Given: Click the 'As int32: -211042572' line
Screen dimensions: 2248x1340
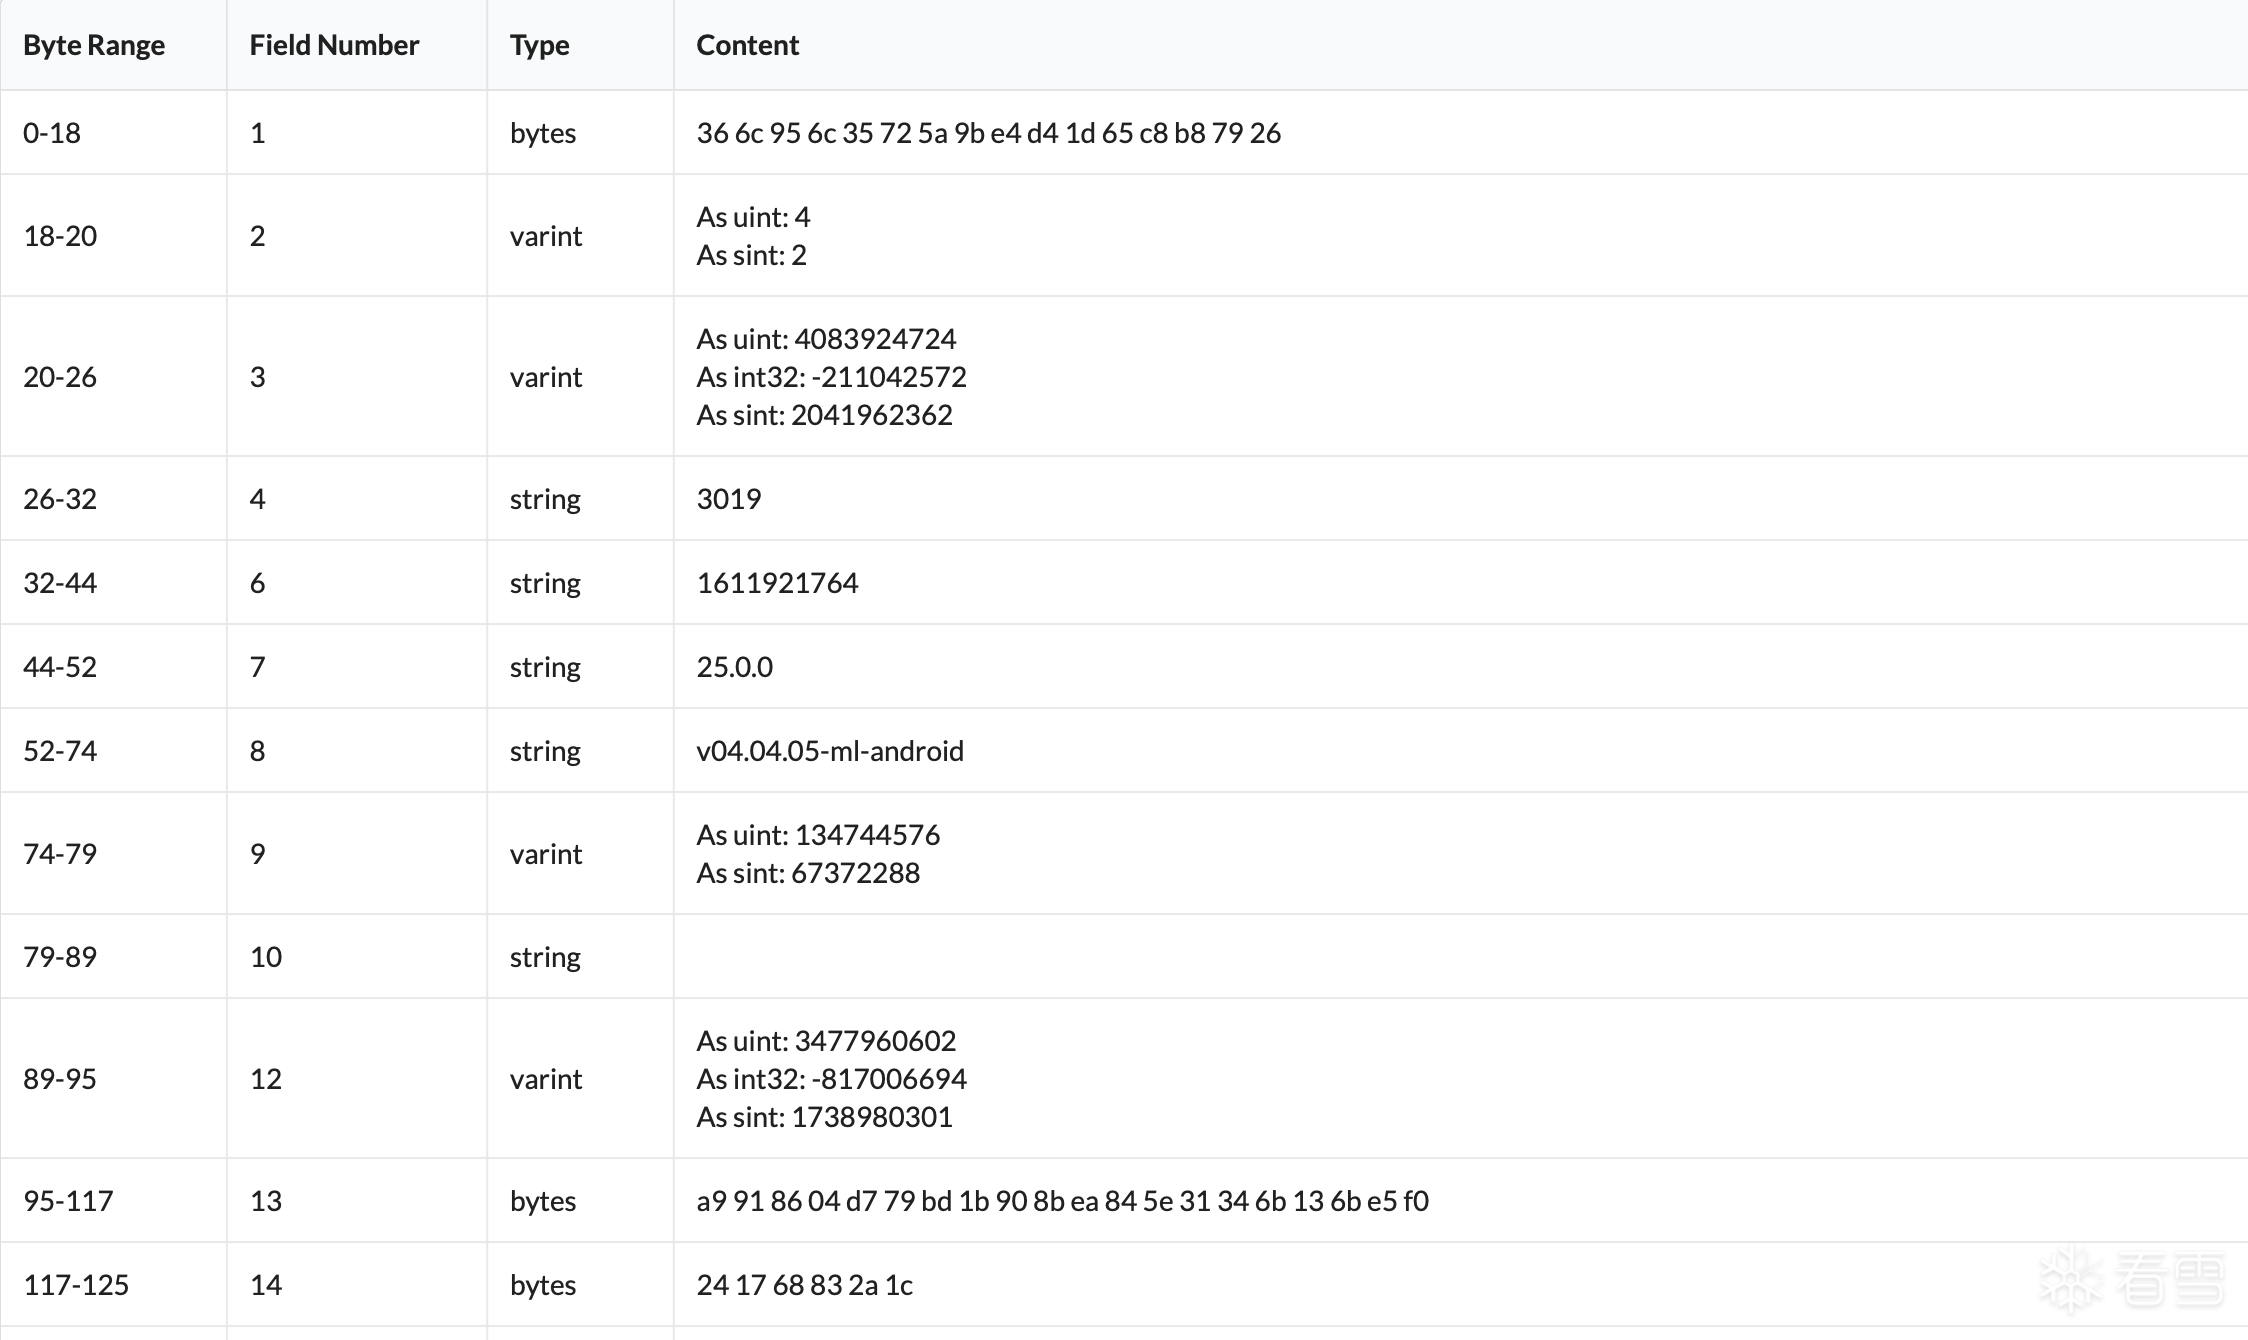Looking at the screenshot, I should pos(831,377).
